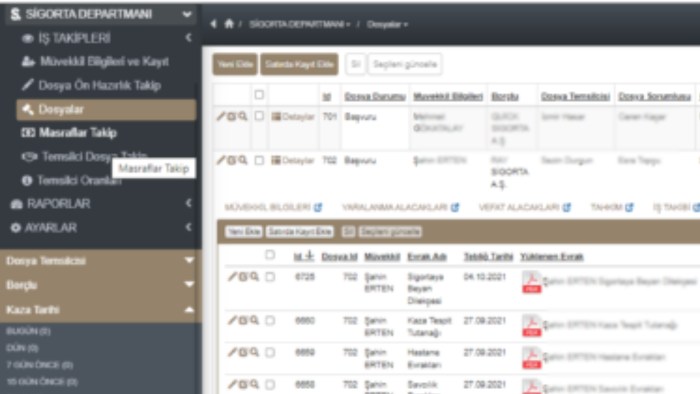Viewport: 700px width, 394px height.
Task: Sort by Dosya Durumu column header
Action: tap(375, 96)
